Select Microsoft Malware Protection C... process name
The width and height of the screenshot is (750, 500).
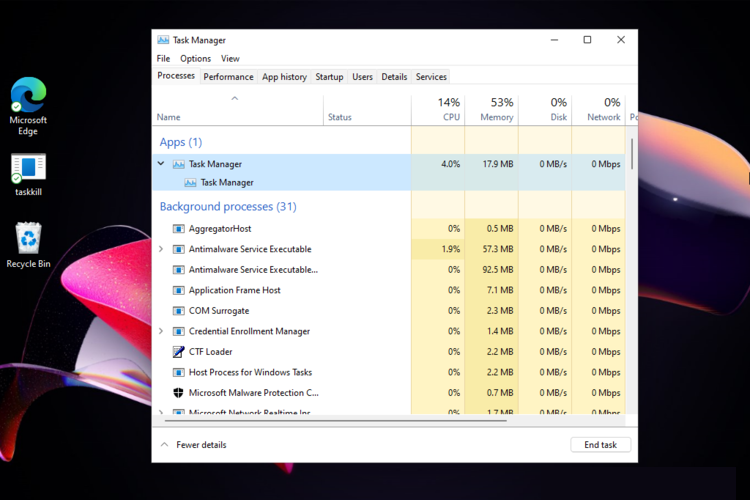coord(254,393)
